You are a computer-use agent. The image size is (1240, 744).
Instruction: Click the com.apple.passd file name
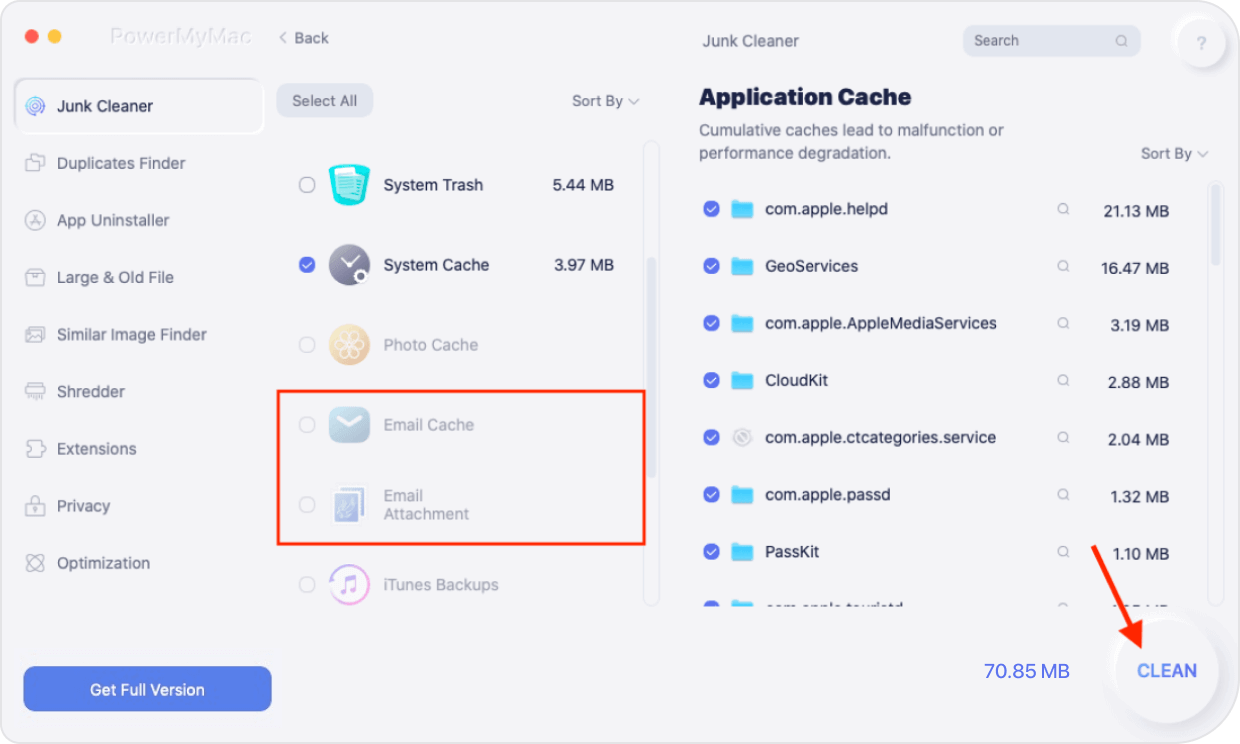point(828,494)
